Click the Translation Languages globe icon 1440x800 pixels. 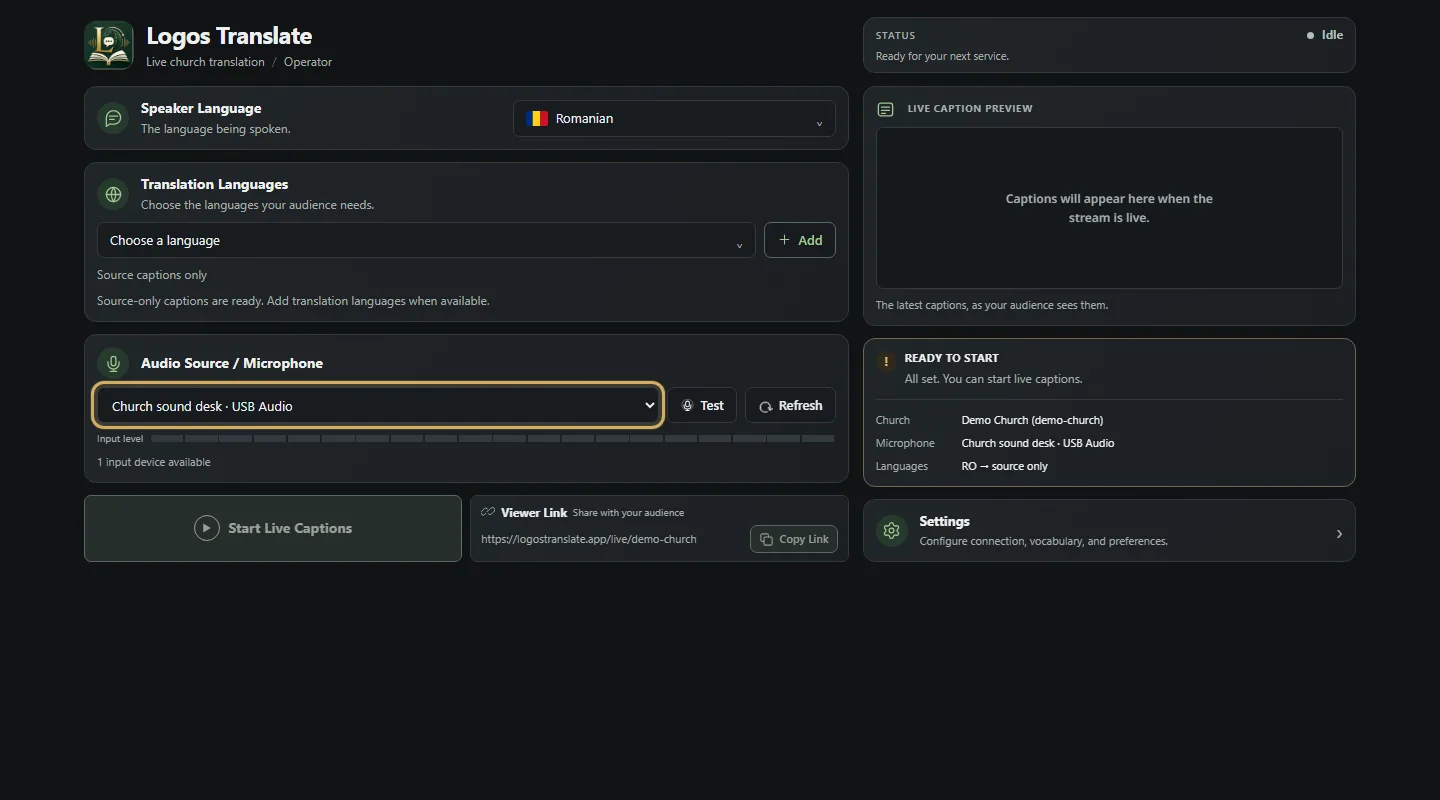pos(113,194)
